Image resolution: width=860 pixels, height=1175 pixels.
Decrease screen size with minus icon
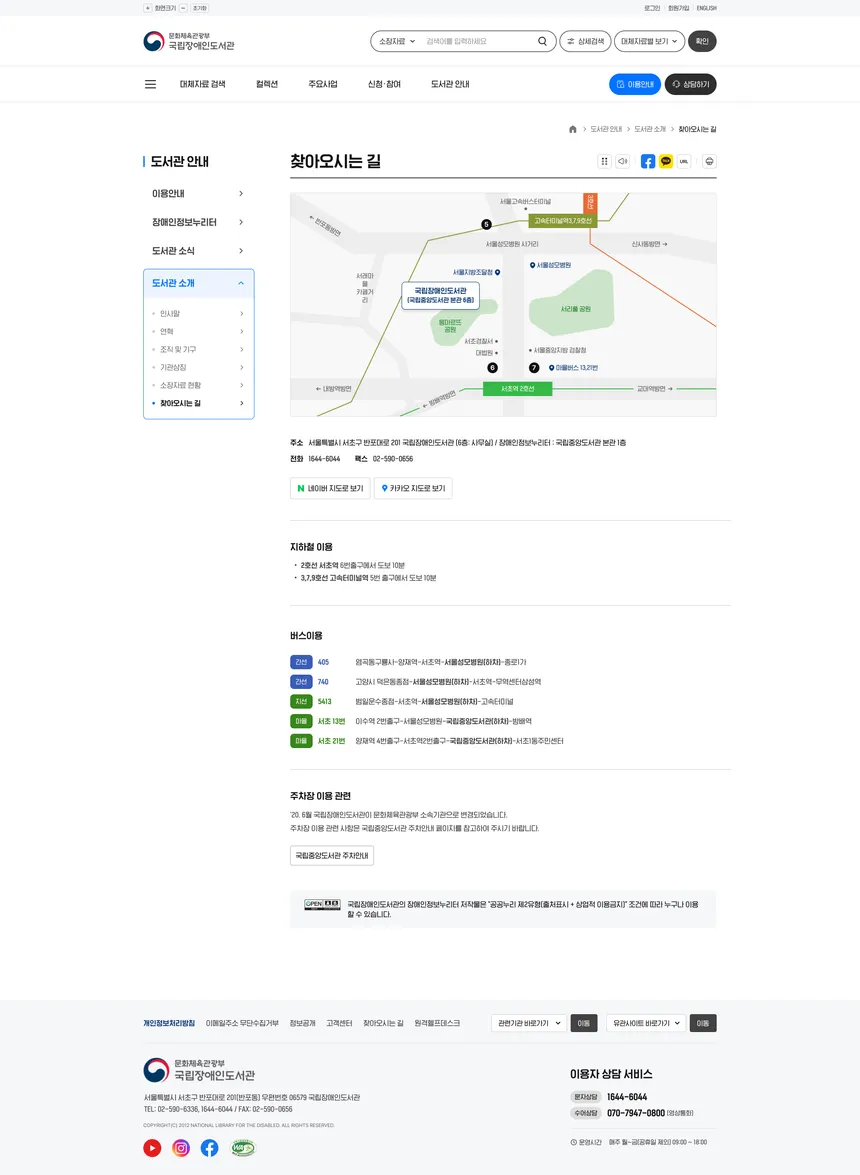184,8
